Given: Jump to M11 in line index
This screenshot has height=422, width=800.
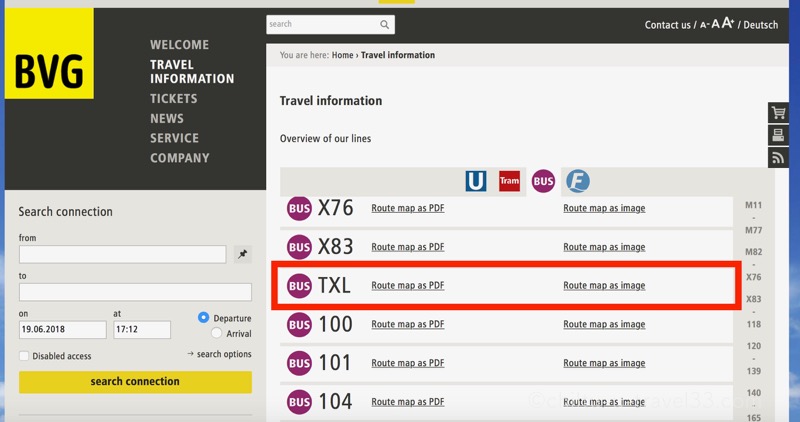Looking at the screenshot, I should (754, 205).
